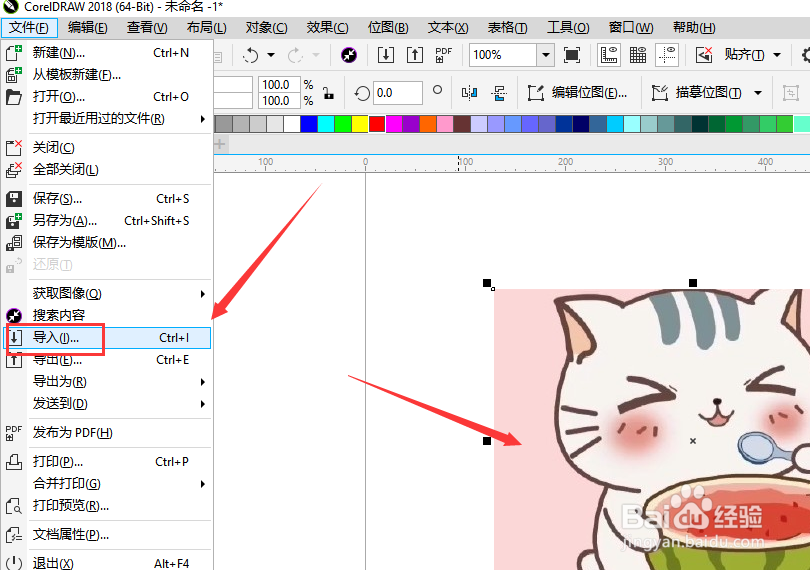
Task: Click the 关闭 document icon in menu
Action: click(14, 148)
